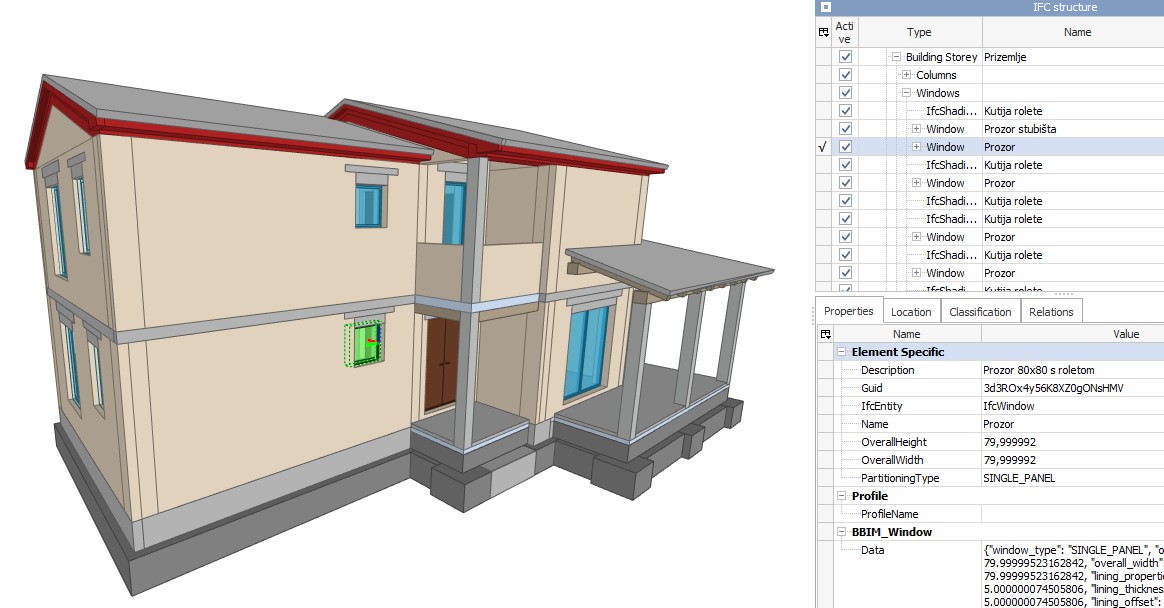Click the brown entrance door in the model
Viewport: 1164px width, 608px height.
[441, 363]
